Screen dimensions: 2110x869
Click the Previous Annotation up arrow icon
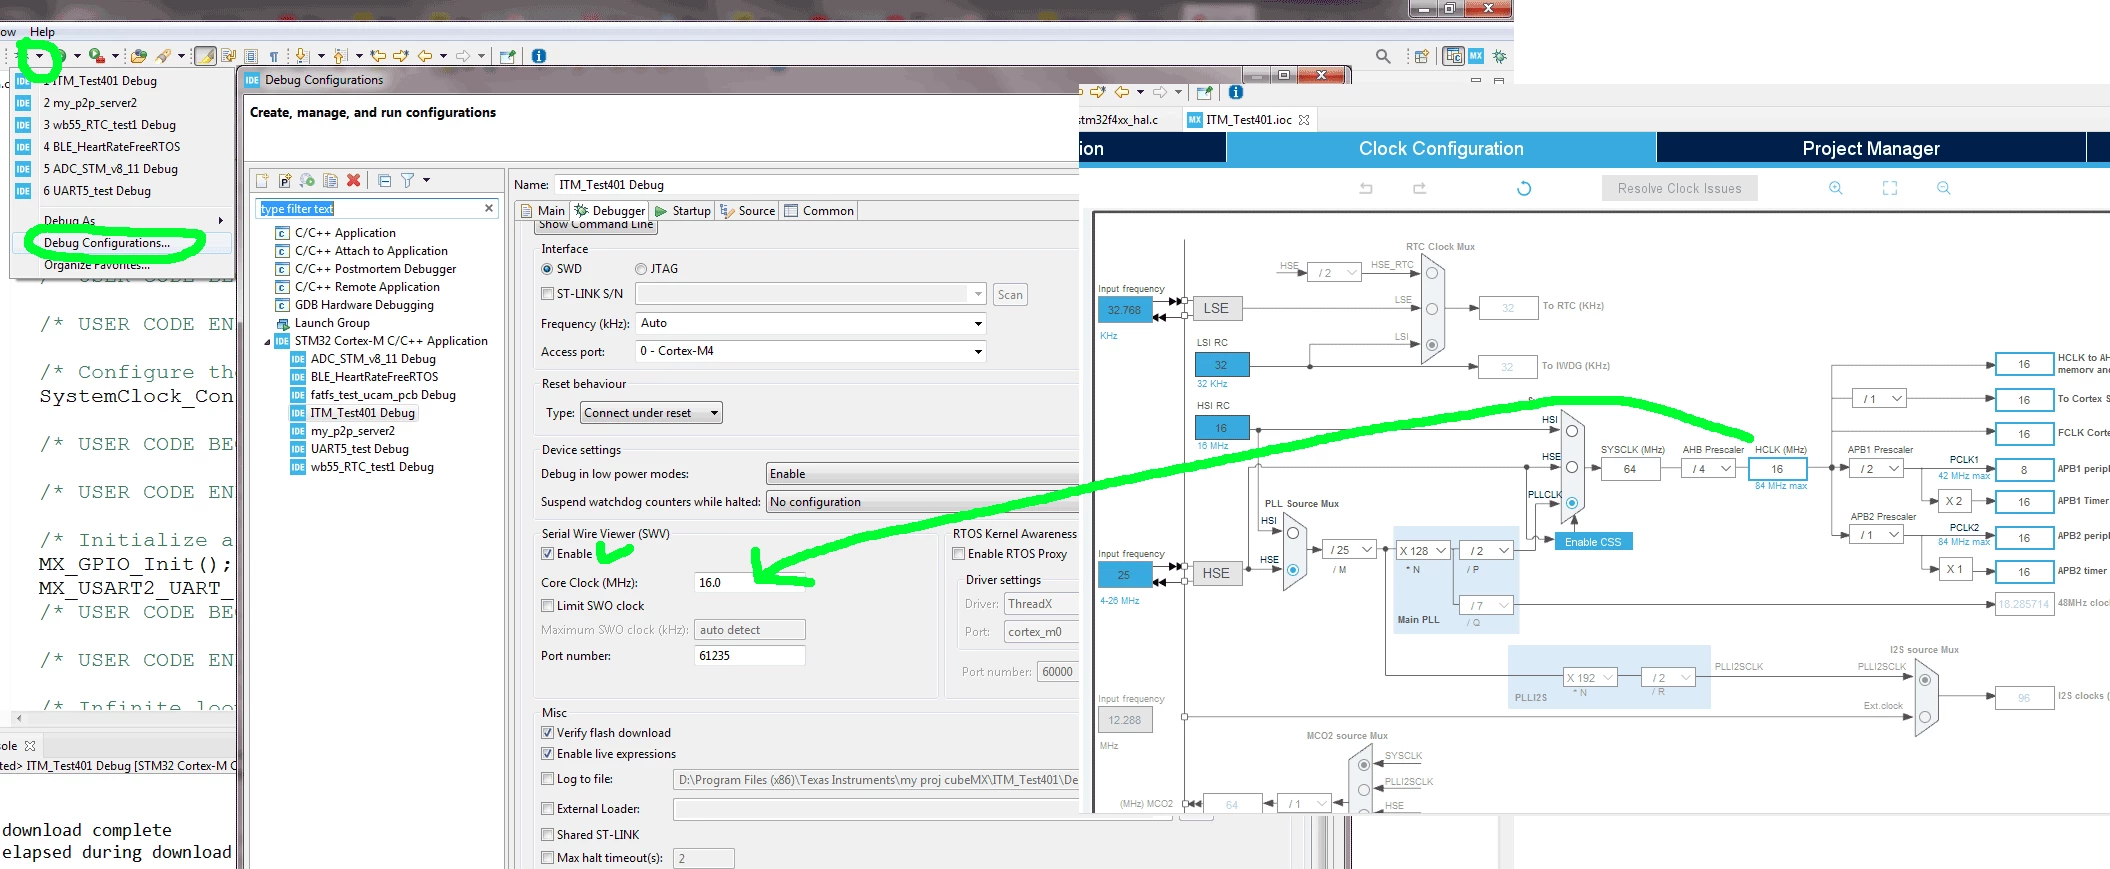coord(339,56)
